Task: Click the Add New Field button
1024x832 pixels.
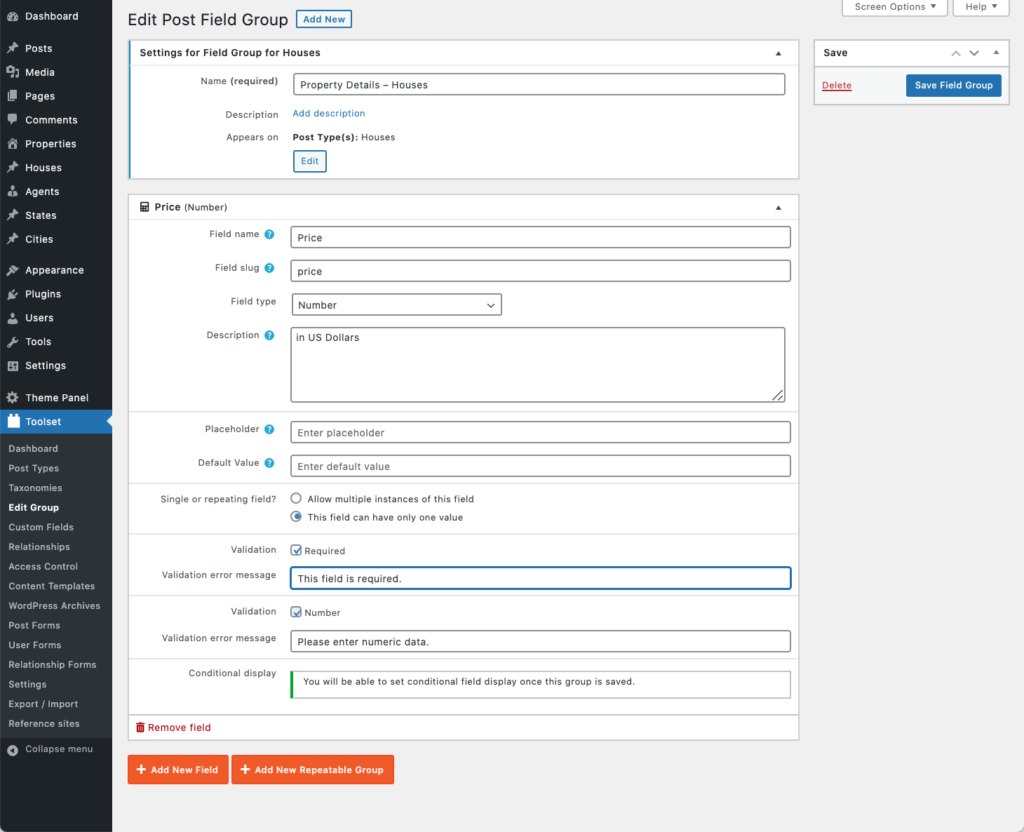Action: pos(178,769)
